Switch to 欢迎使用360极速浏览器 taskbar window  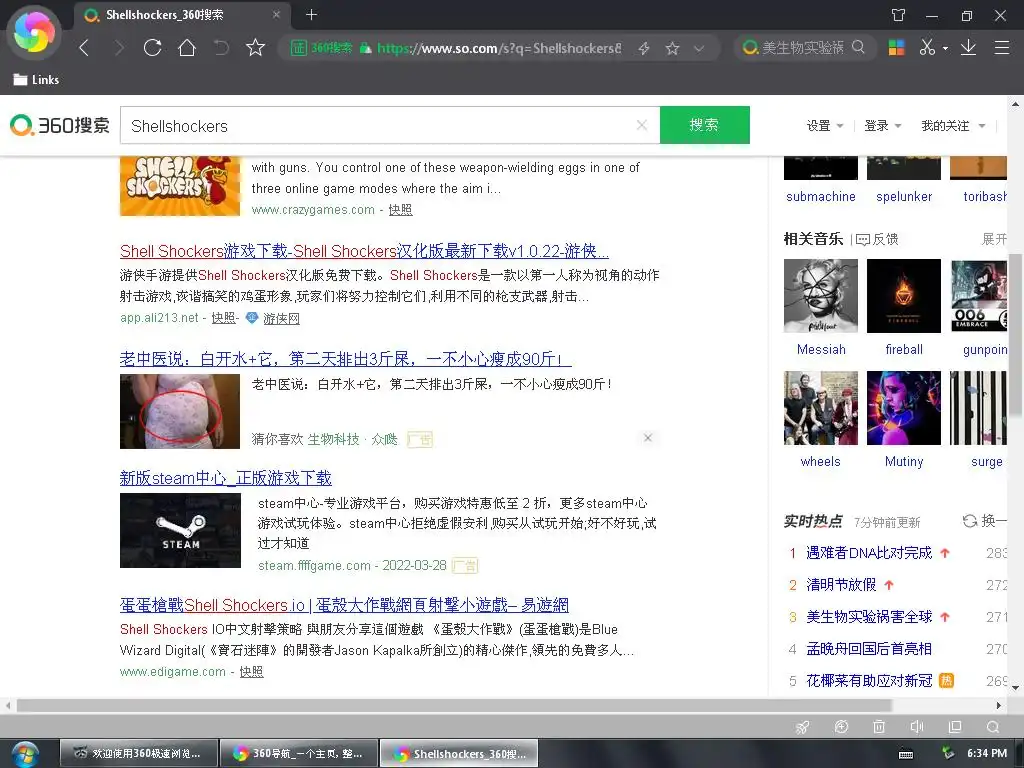click(137, 754)
